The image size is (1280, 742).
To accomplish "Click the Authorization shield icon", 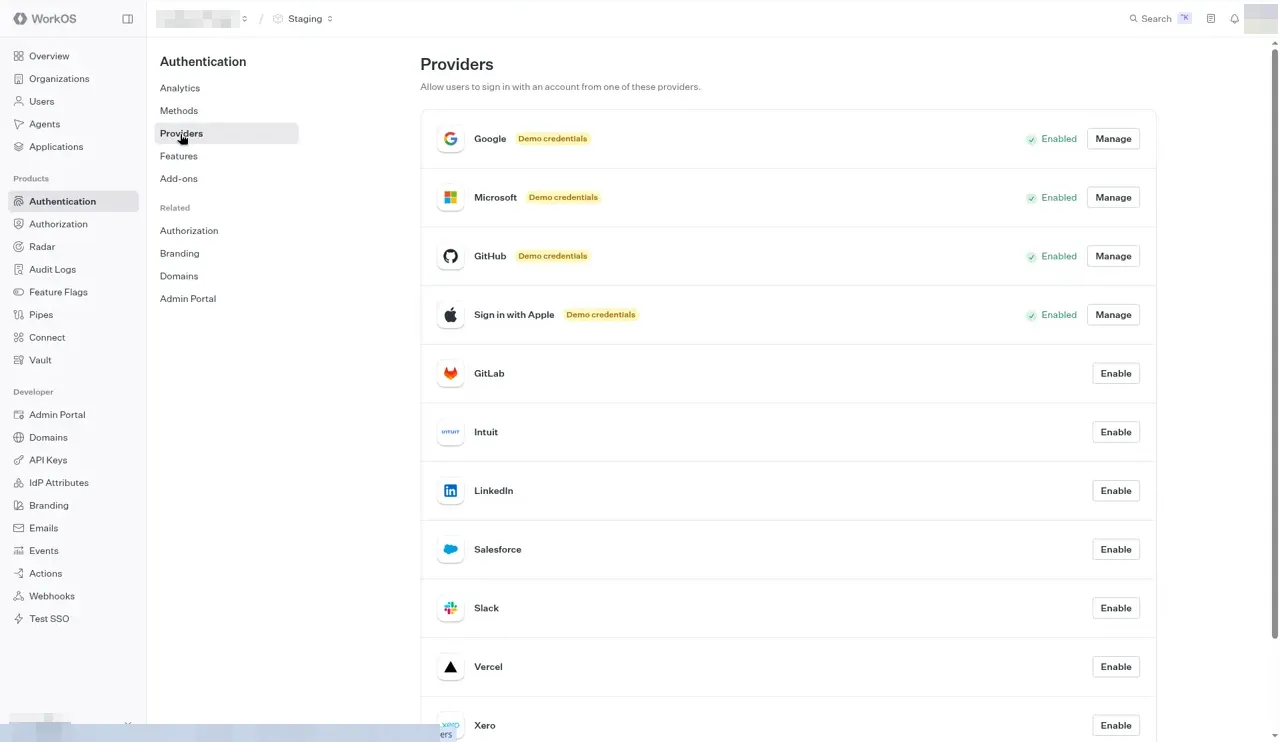I will pos(19,224).
